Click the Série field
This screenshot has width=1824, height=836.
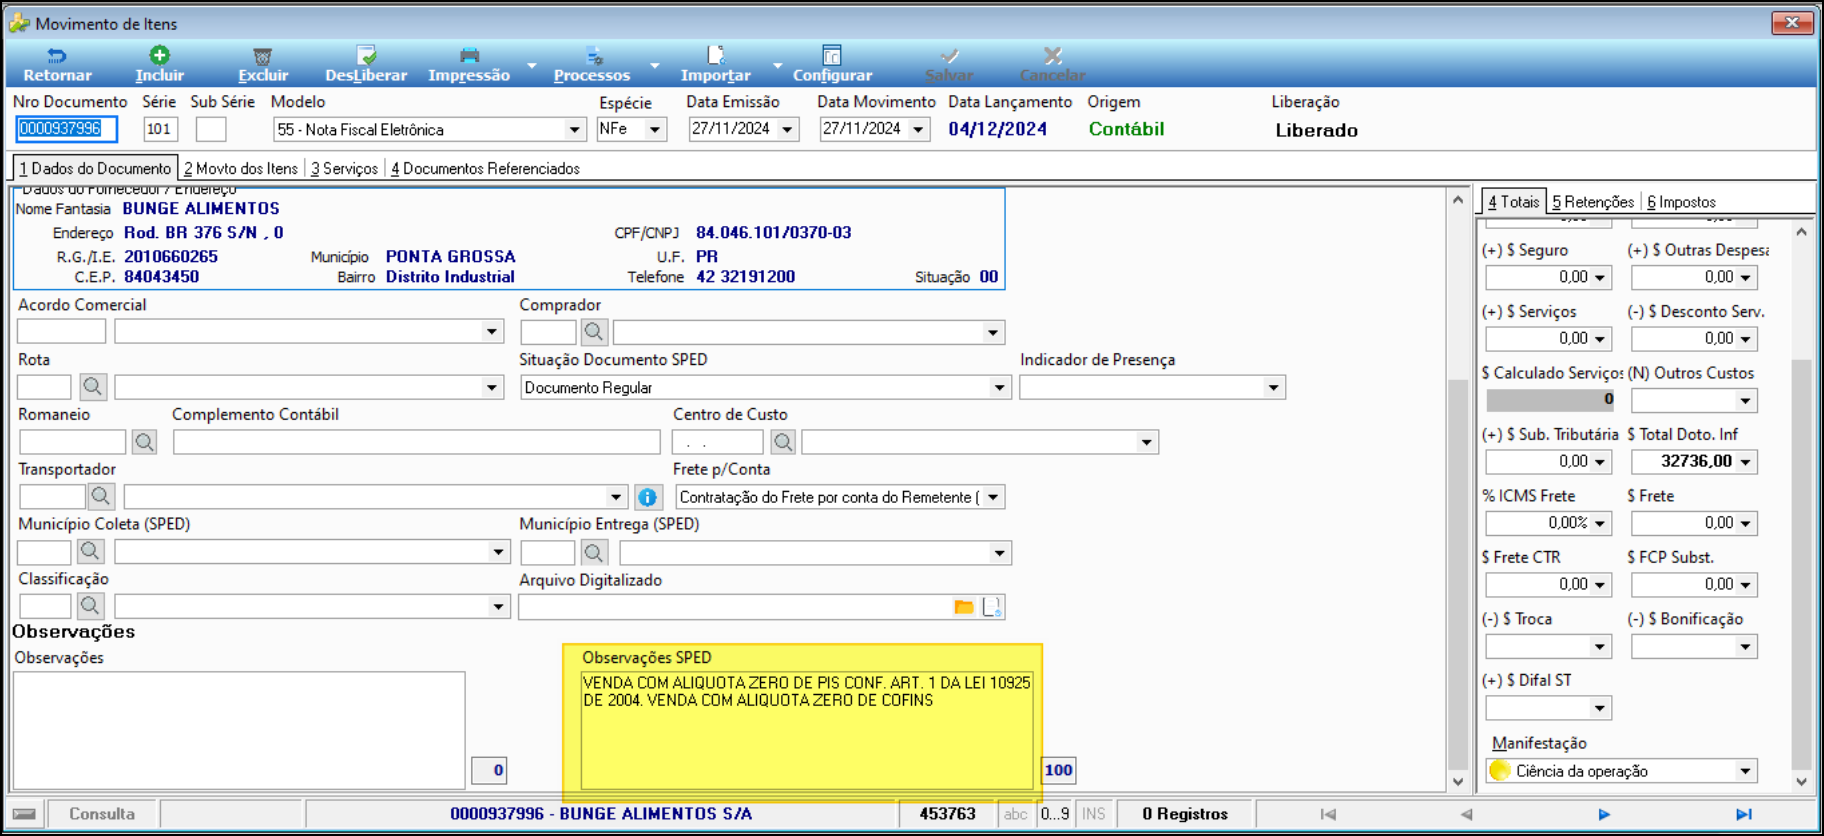click(160, 129)
